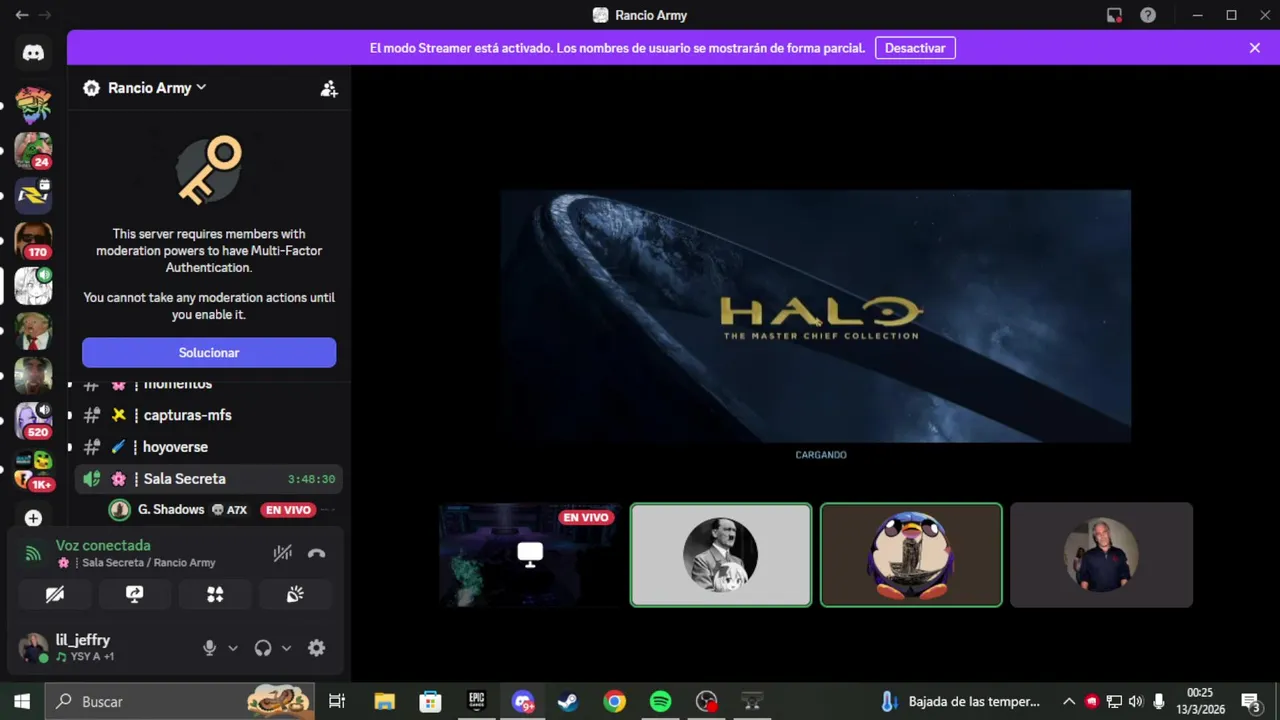Open File Explorer from the taskbar

click(x=384, y=701)
